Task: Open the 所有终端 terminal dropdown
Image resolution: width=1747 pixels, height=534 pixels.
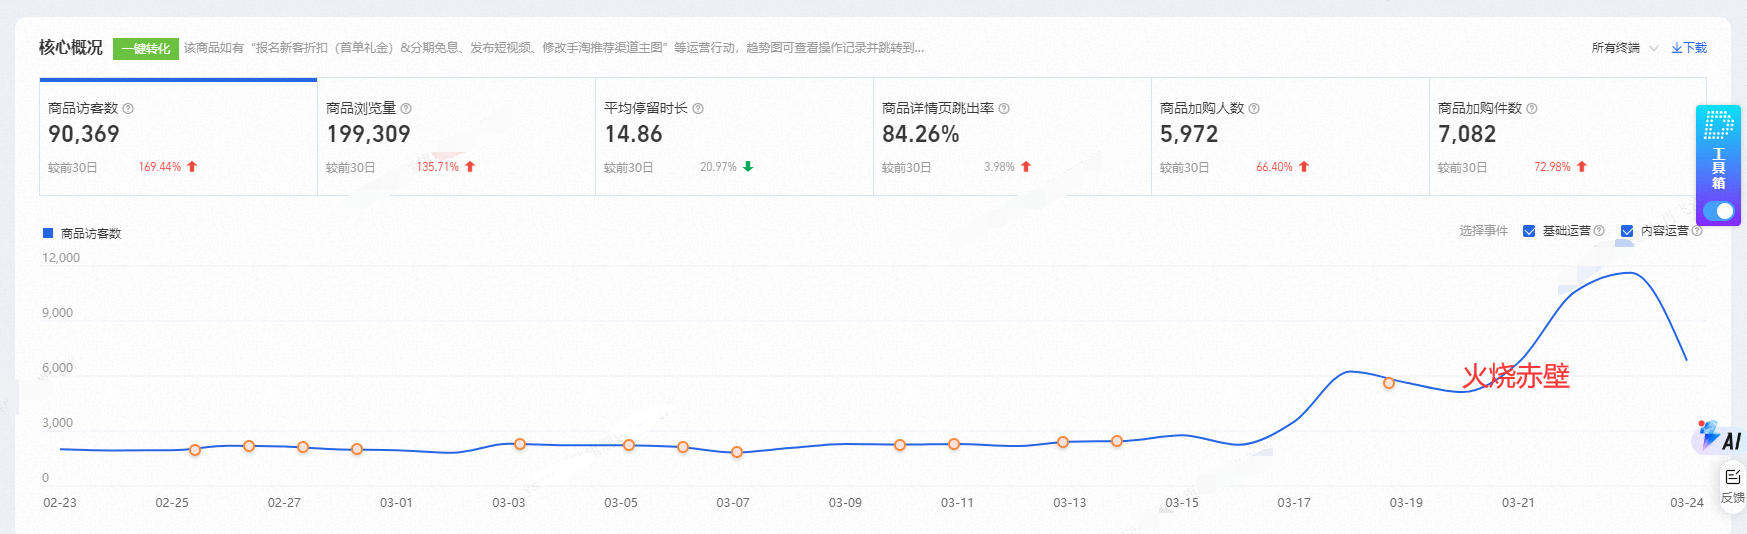Action: (1624, 48)
